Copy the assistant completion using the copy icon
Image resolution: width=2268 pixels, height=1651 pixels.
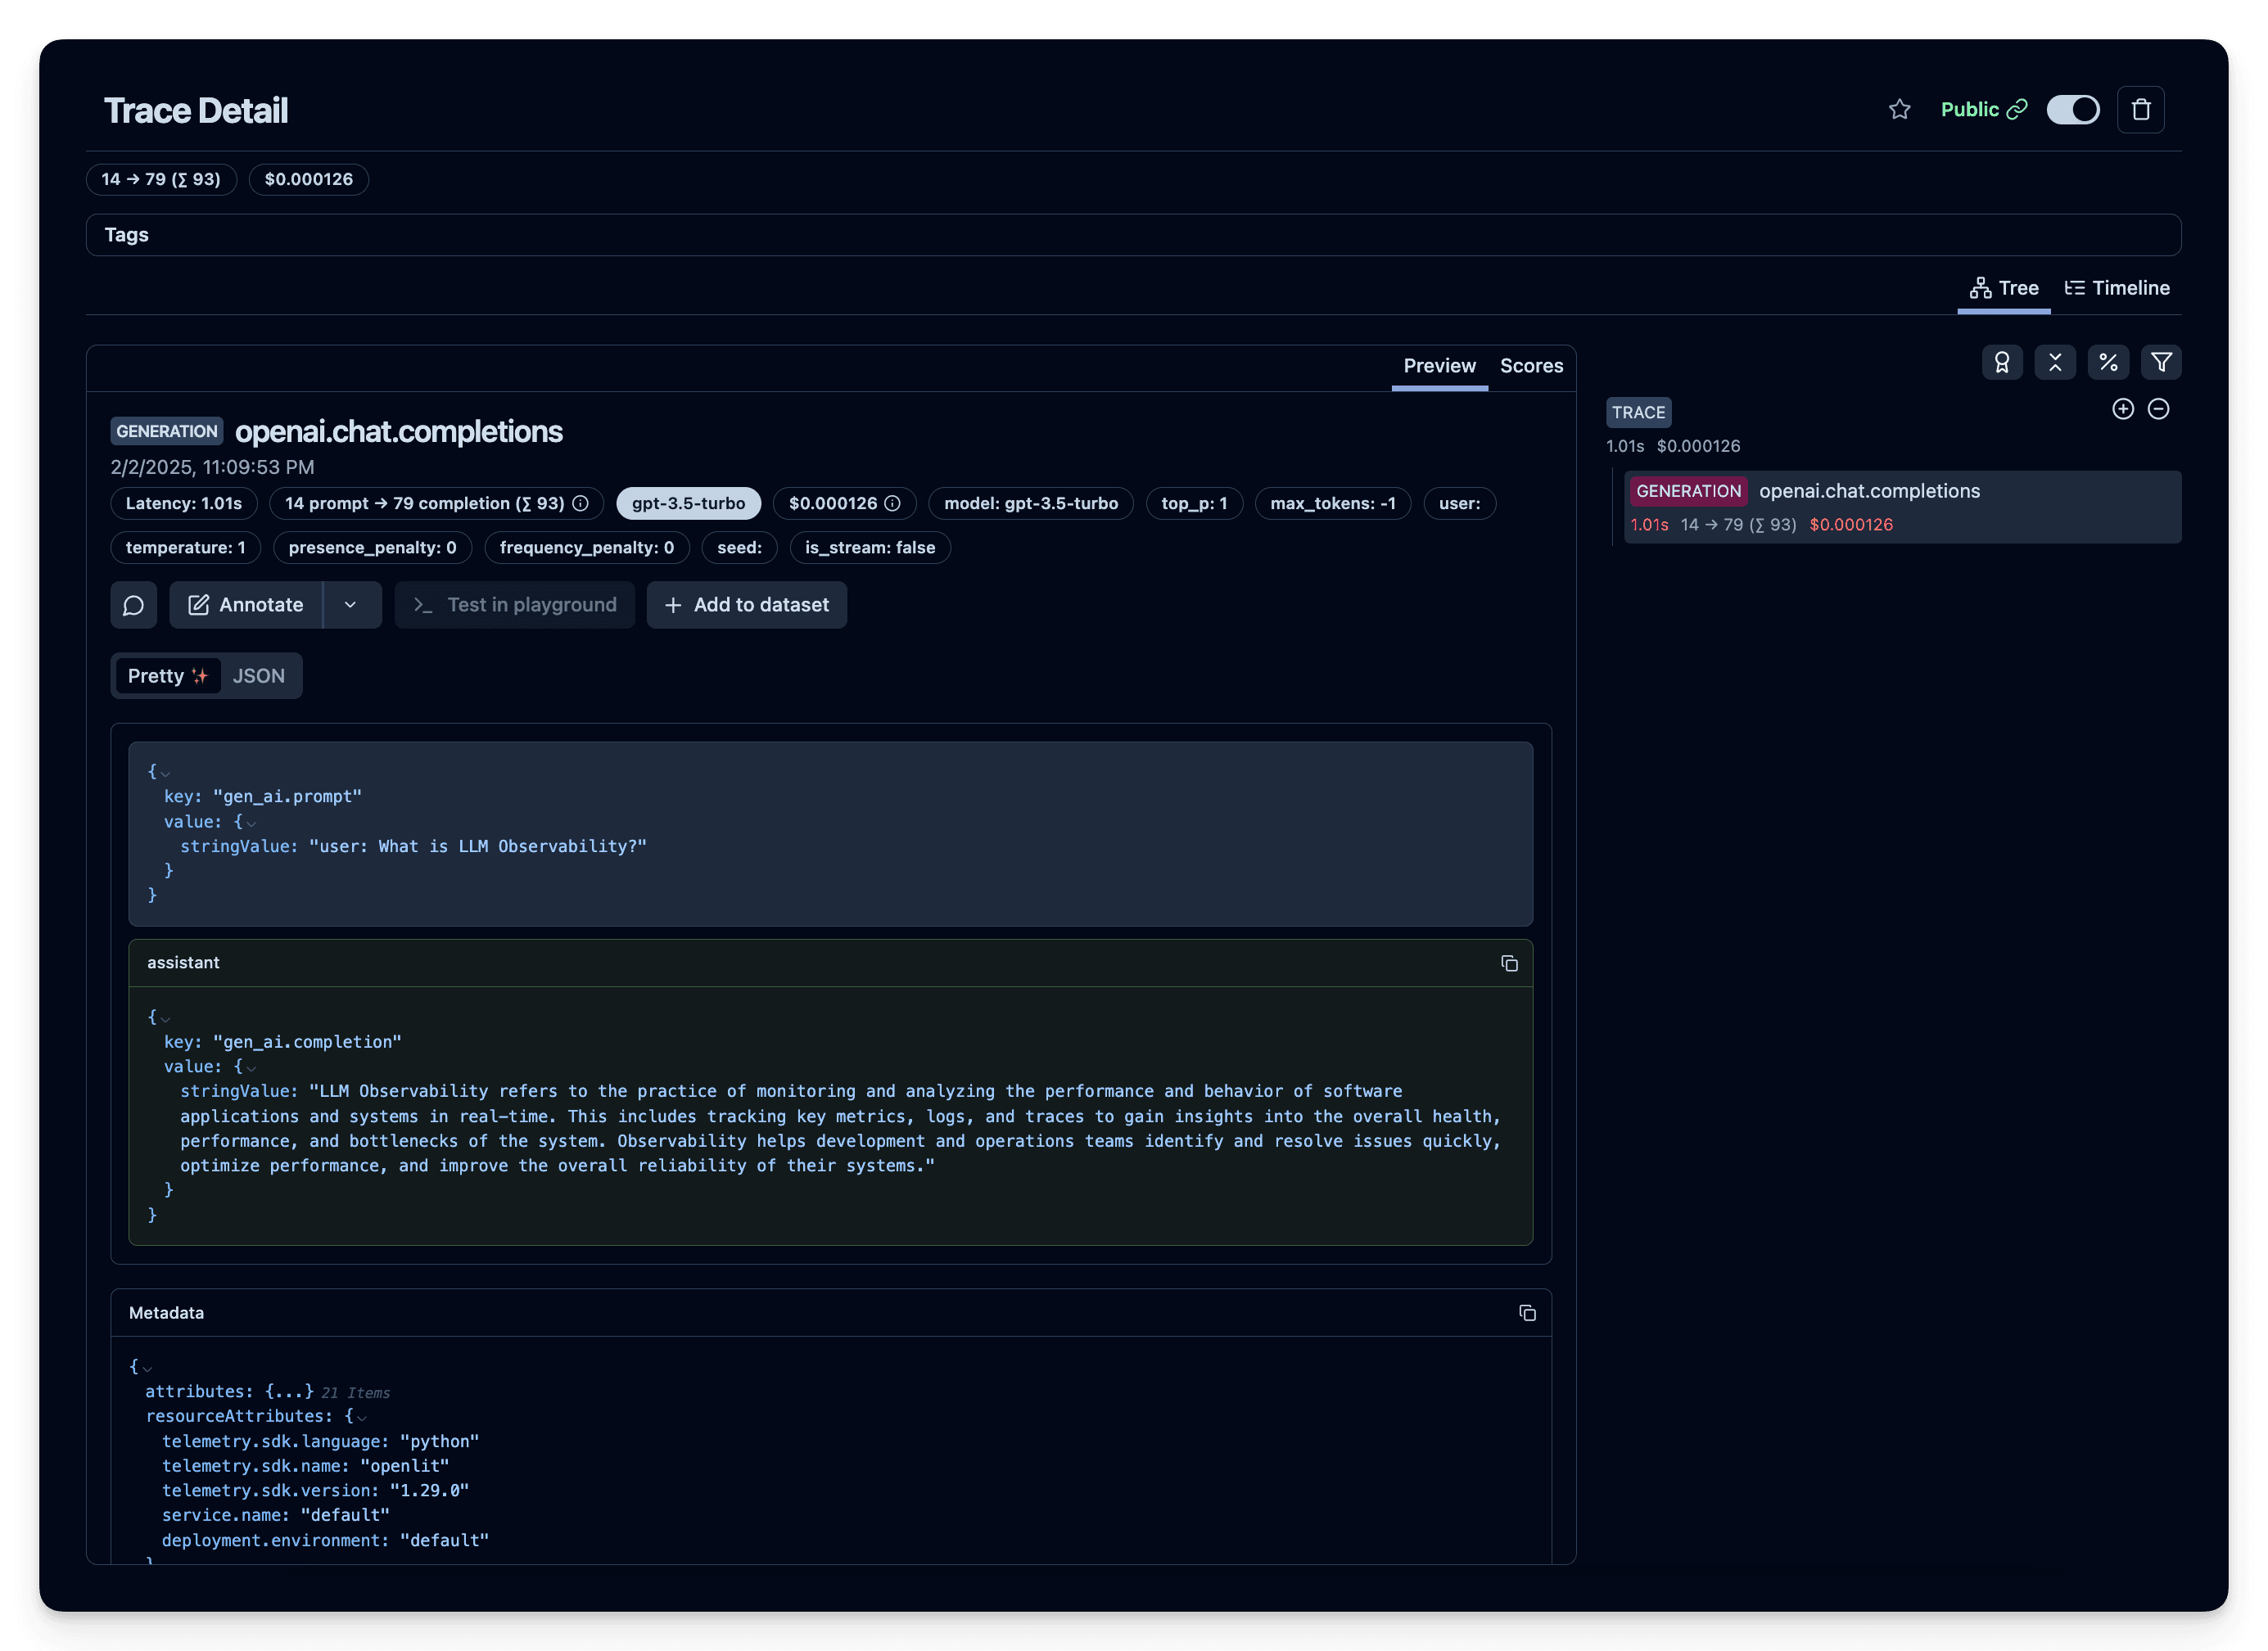(1508, 963)
